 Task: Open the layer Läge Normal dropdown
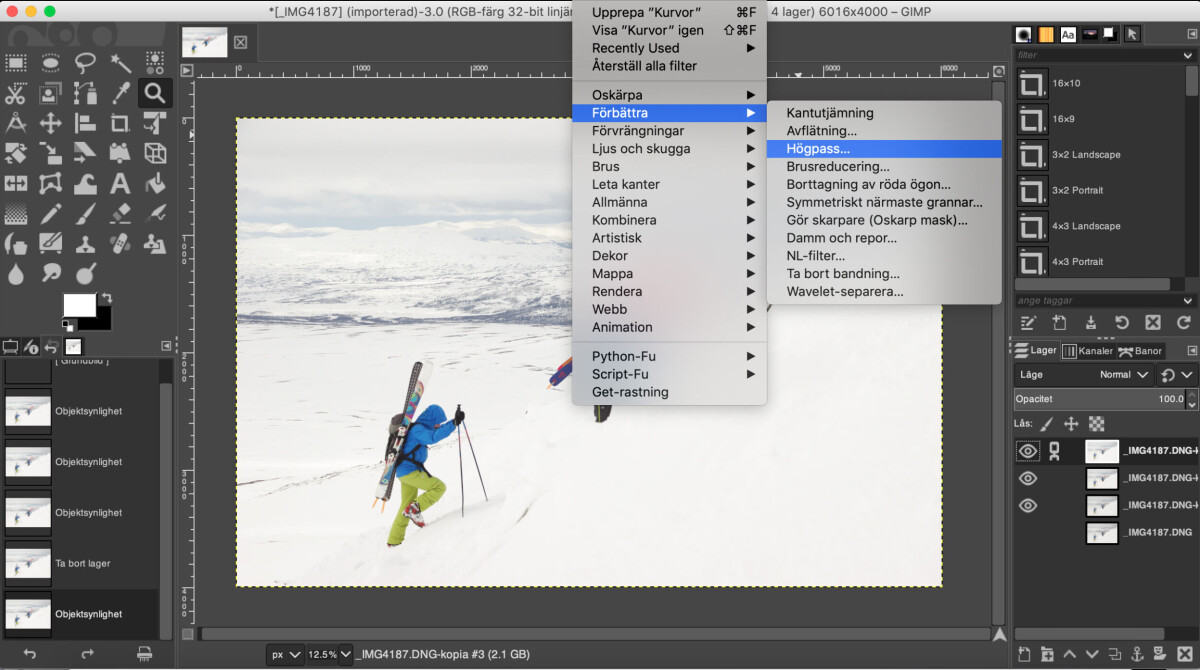(1084, 375)
